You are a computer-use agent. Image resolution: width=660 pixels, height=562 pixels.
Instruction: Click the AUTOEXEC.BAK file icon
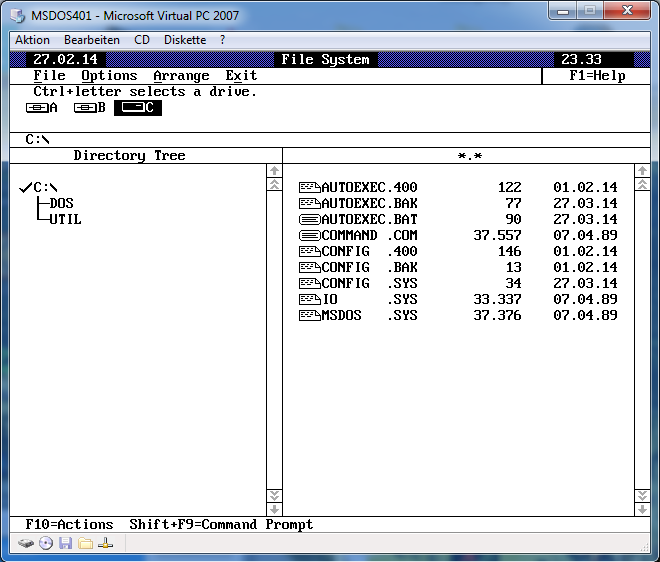pyautogui.click(x=309, y=203)
